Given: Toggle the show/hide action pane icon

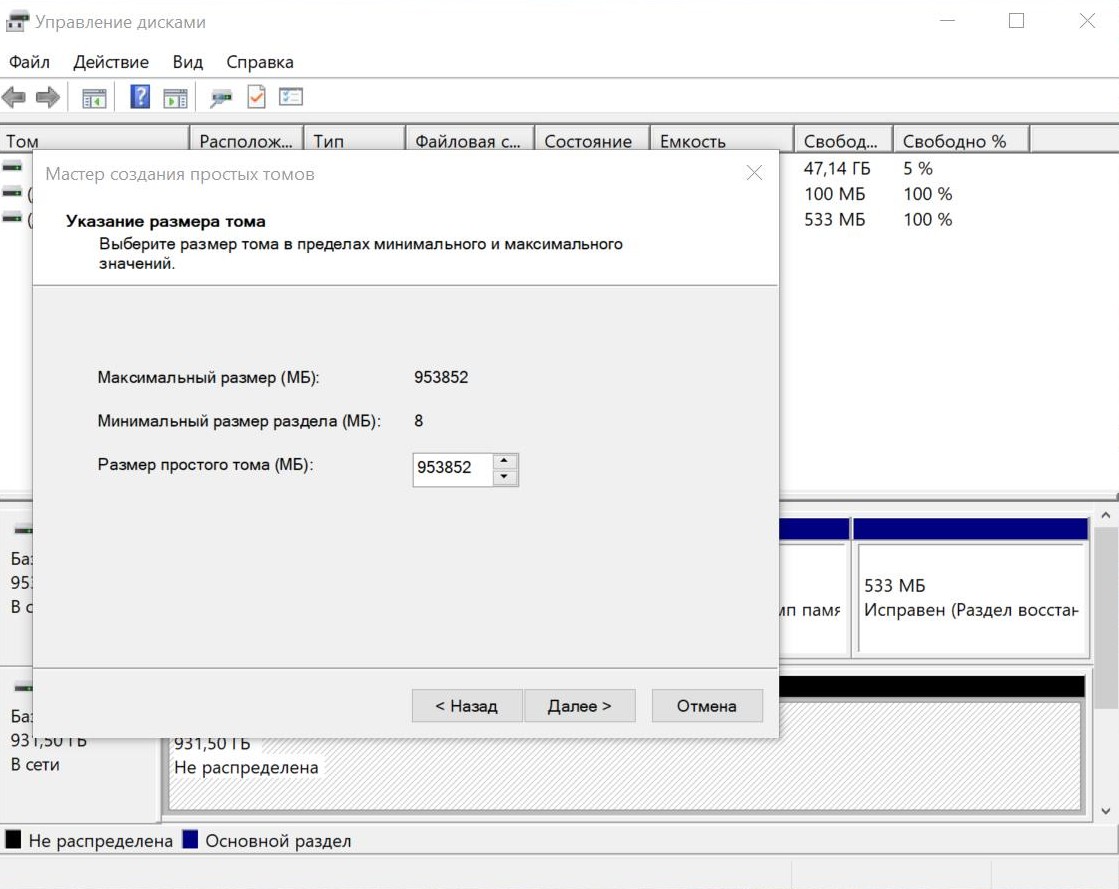Looking at the screenshot, I should click(175, 98).
